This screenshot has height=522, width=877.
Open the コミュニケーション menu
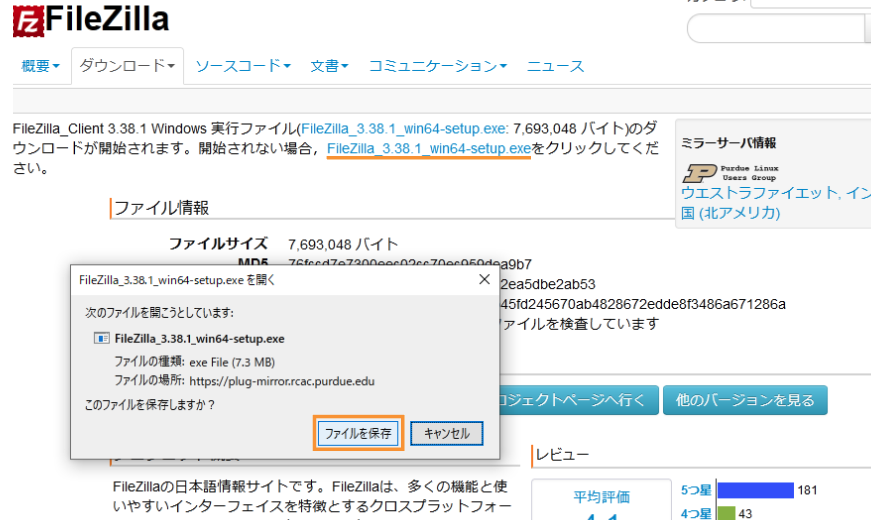(x=437, y=66)
